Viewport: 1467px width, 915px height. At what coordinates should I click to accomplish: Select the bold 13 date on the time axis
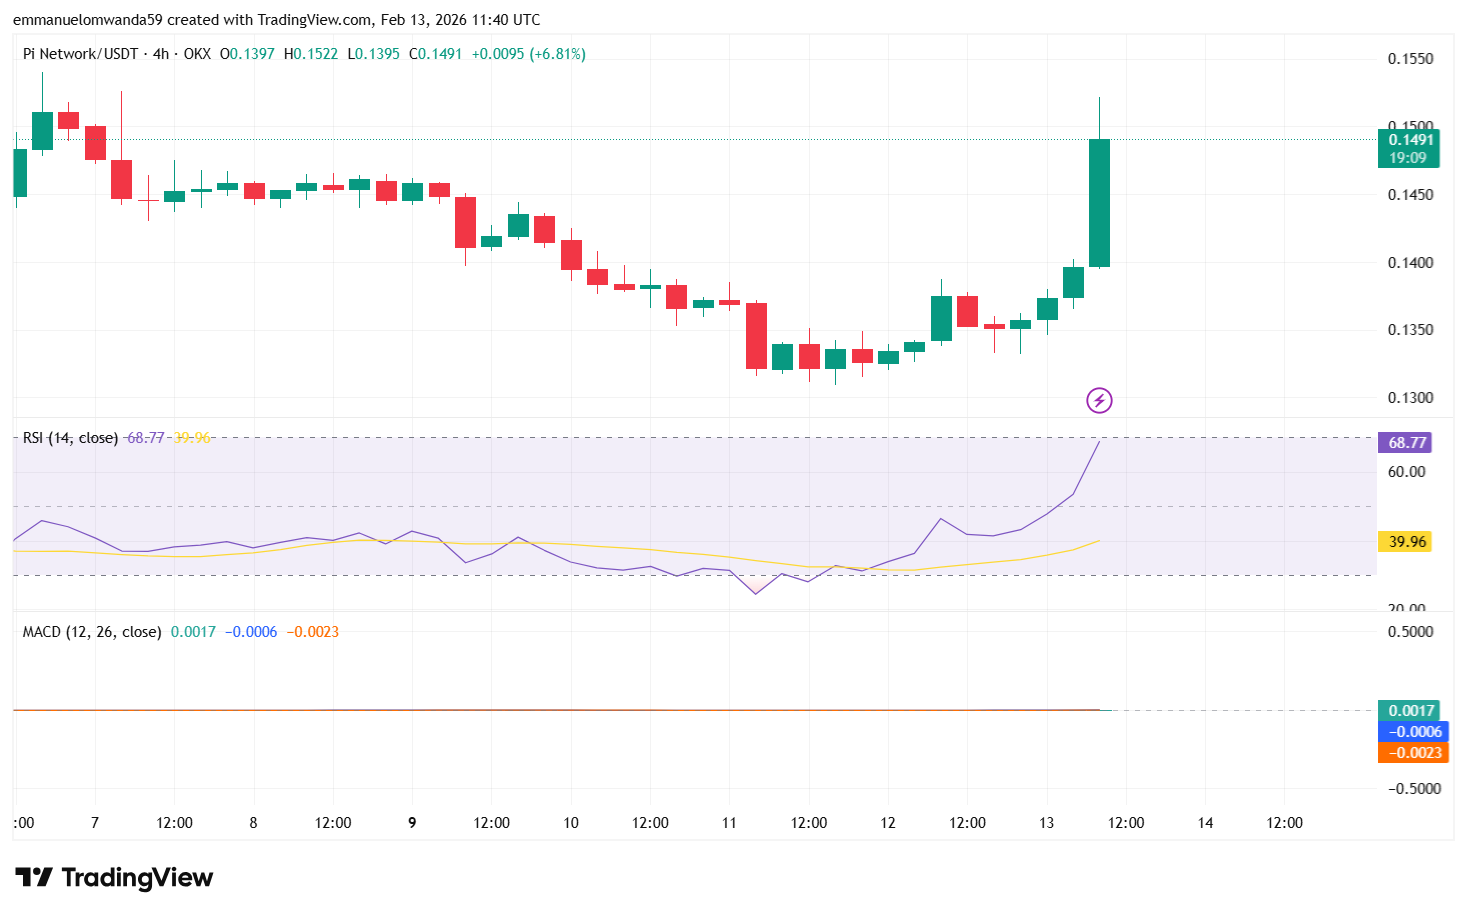click(1046, 823)
